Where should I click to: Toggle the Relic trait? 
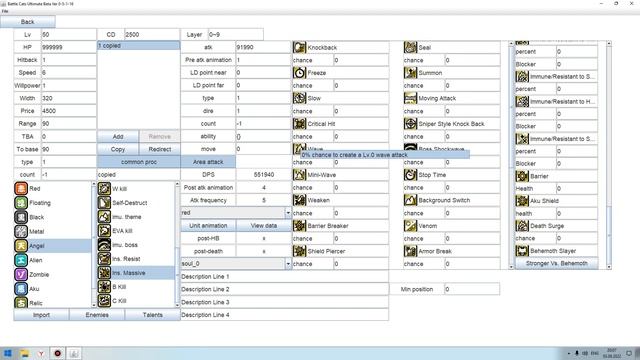(53, 302)
